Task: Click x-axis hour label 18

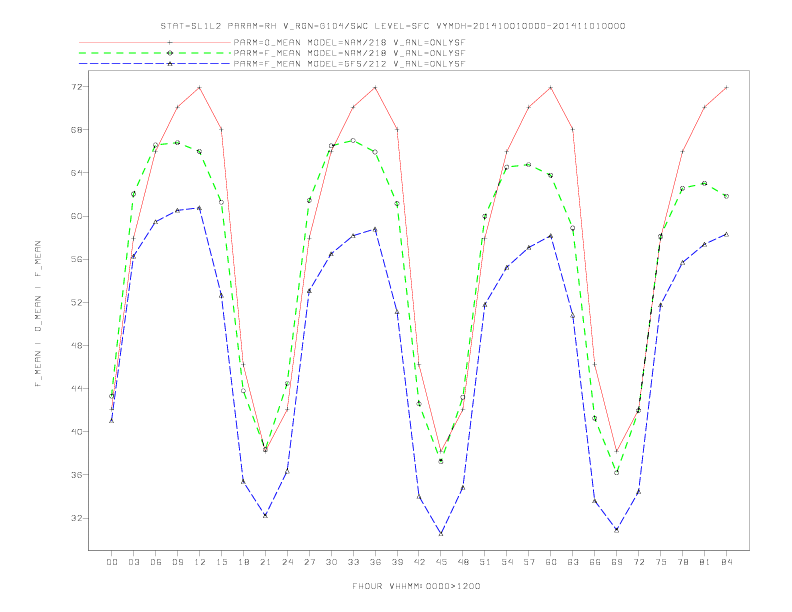Action: [x=243, y=562]
